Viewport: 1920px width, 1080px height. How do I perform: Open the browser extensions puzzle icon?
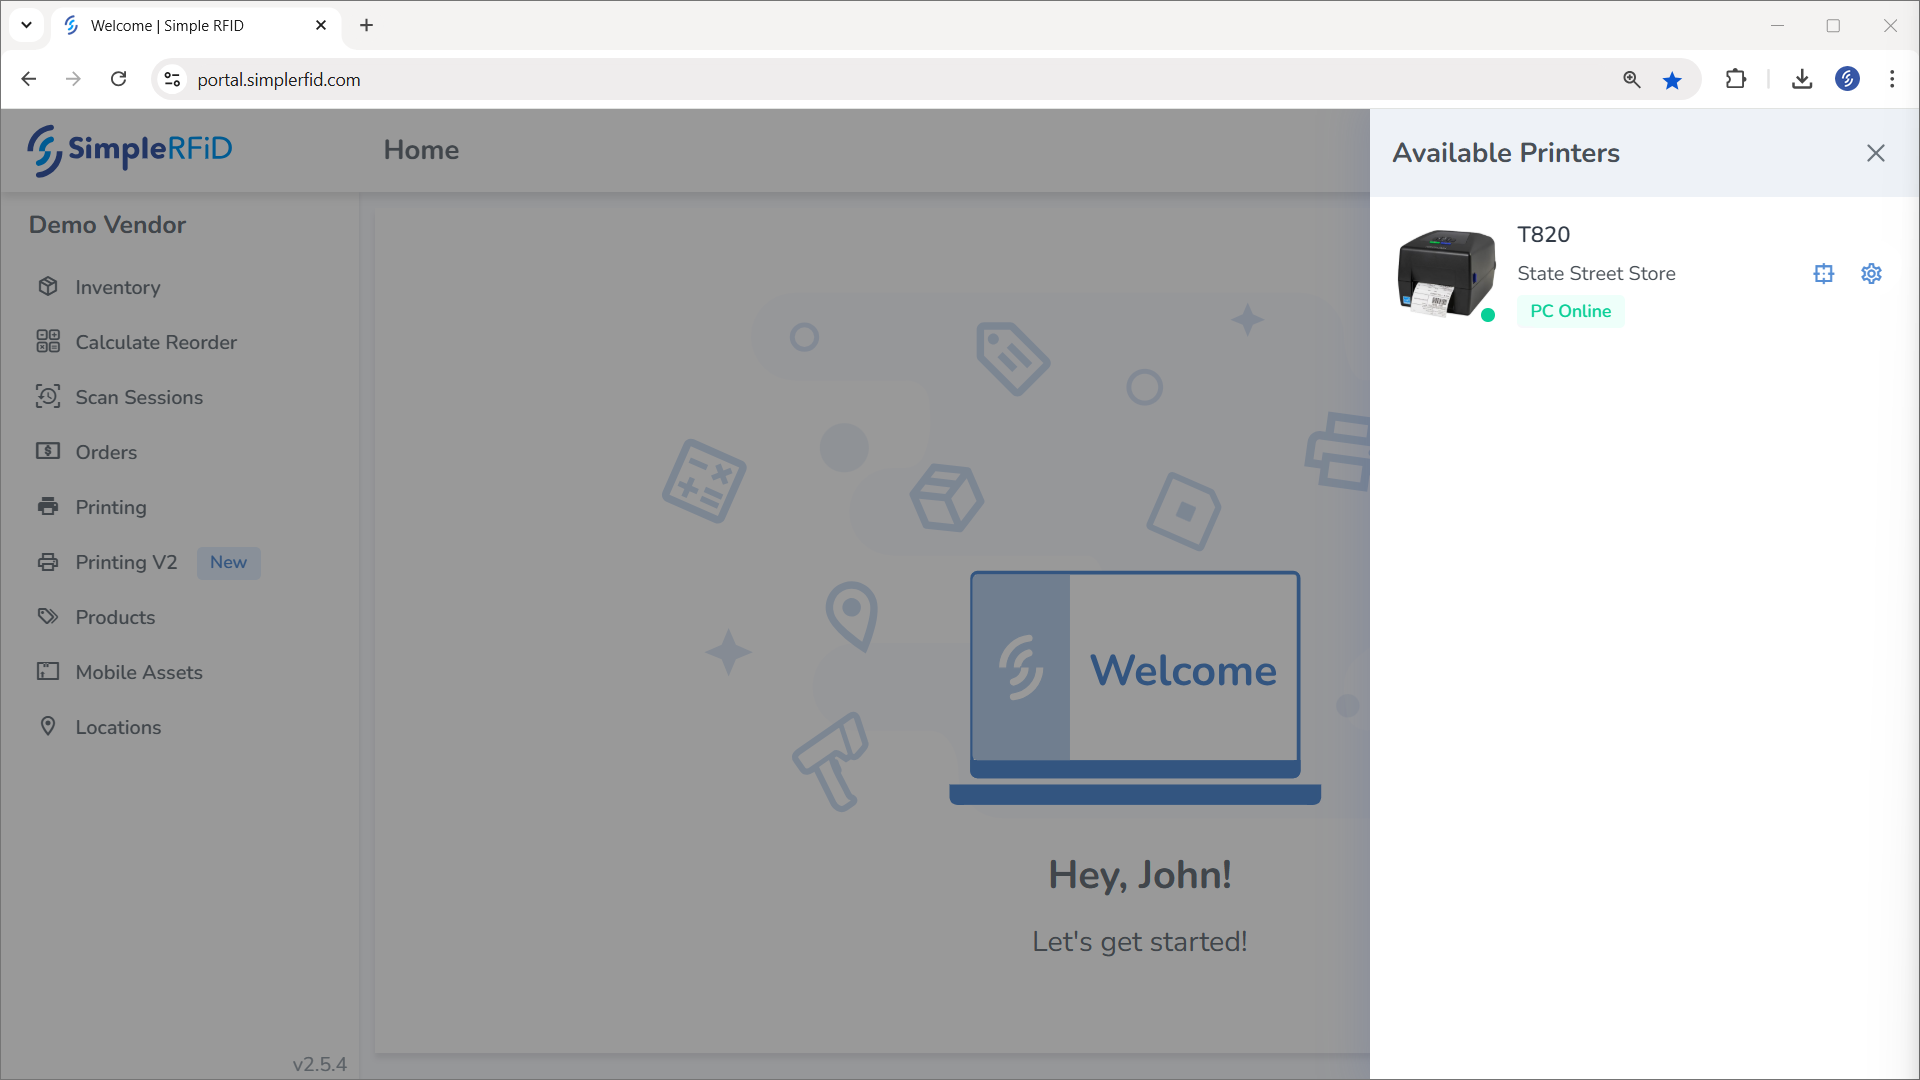click(1736, 79)
